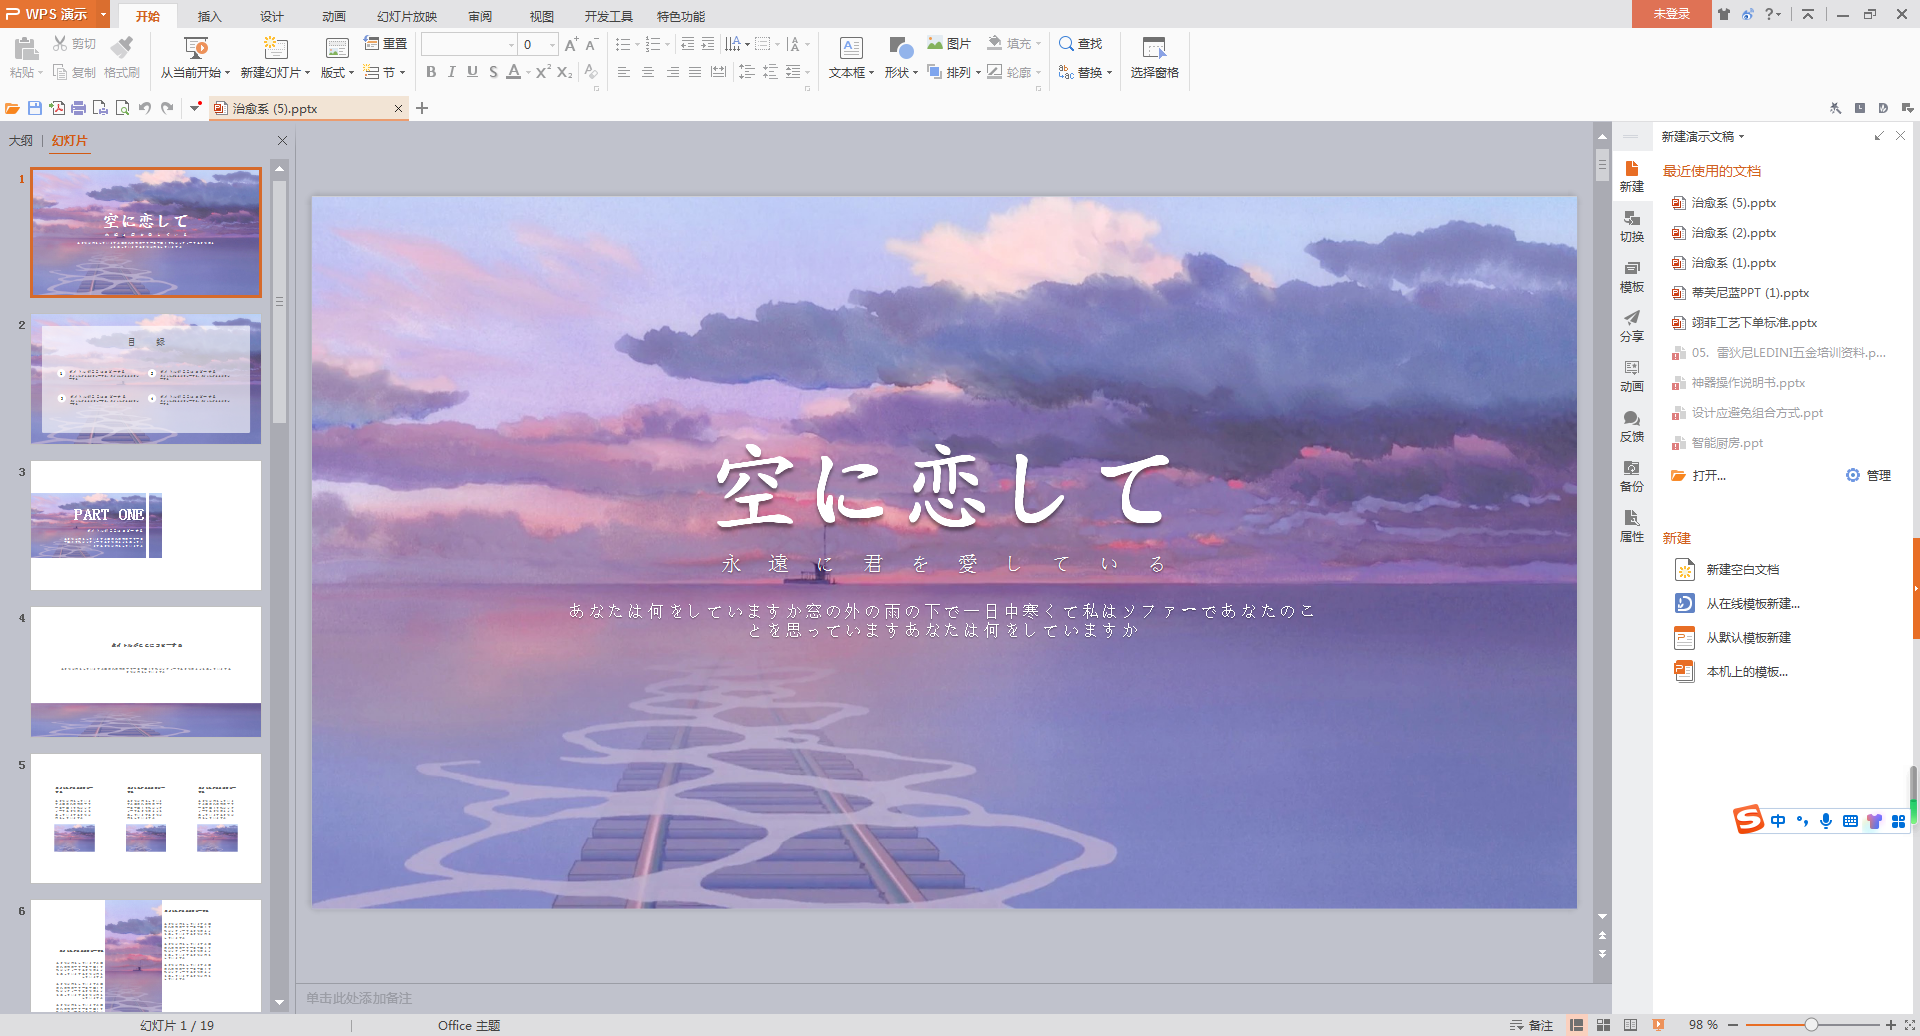Toggle Bold formatting
Image resolution: width=1920 pixels, height=1036 pixels.
(431, 72)
